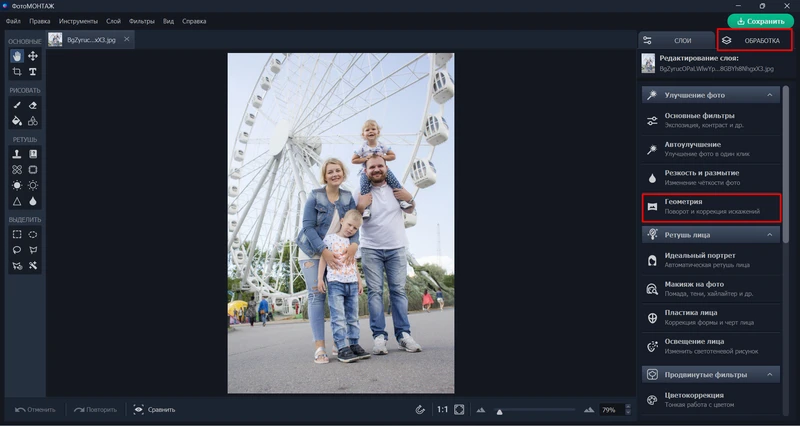Select the Move tool with four arrows
This screenshot has height=426, width=800.
coord(33,56)
